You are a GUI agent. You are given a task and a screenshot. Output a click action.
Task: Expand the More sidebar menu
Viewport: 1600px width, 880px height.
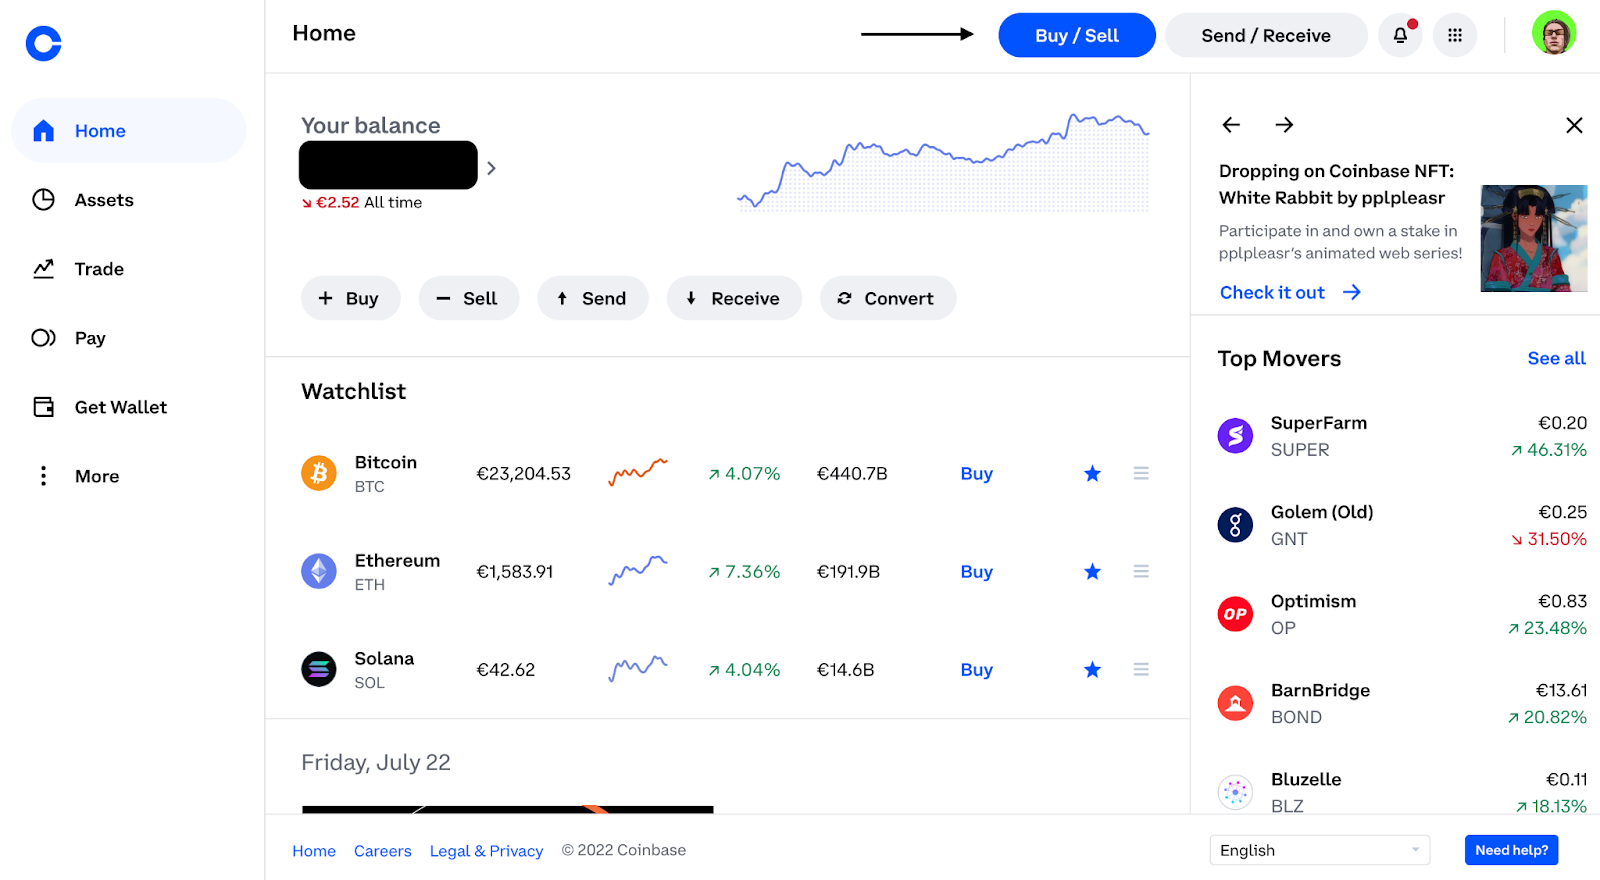[x=128, y=476]
